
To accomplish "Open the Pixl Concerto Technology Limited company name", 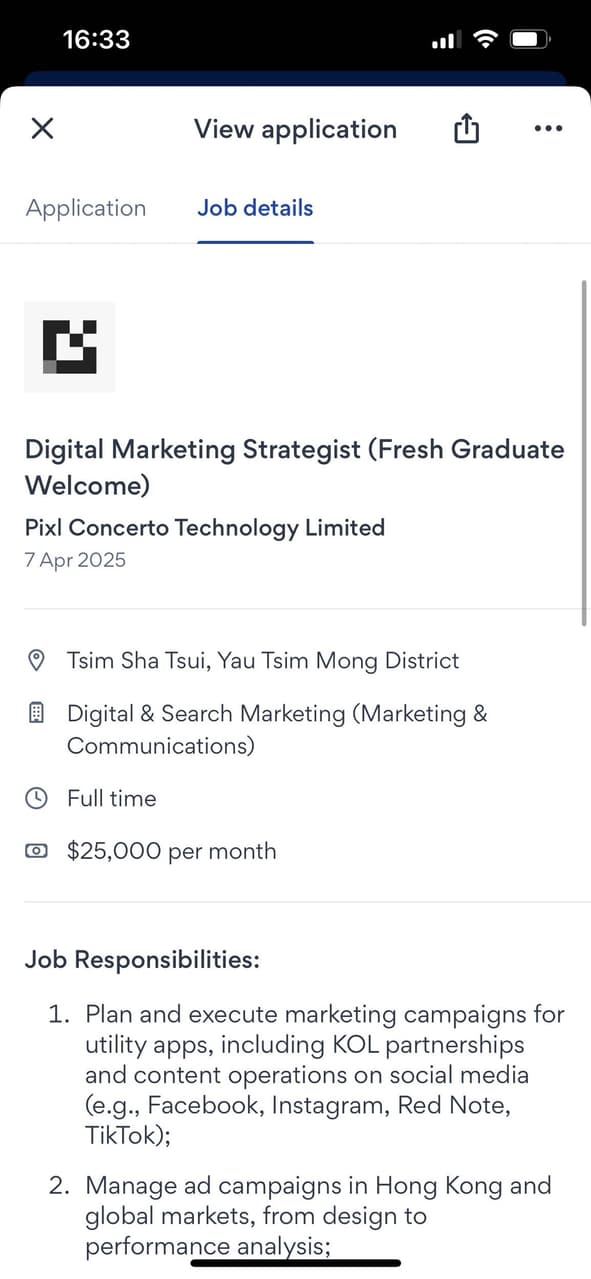I will coord(204,527).
